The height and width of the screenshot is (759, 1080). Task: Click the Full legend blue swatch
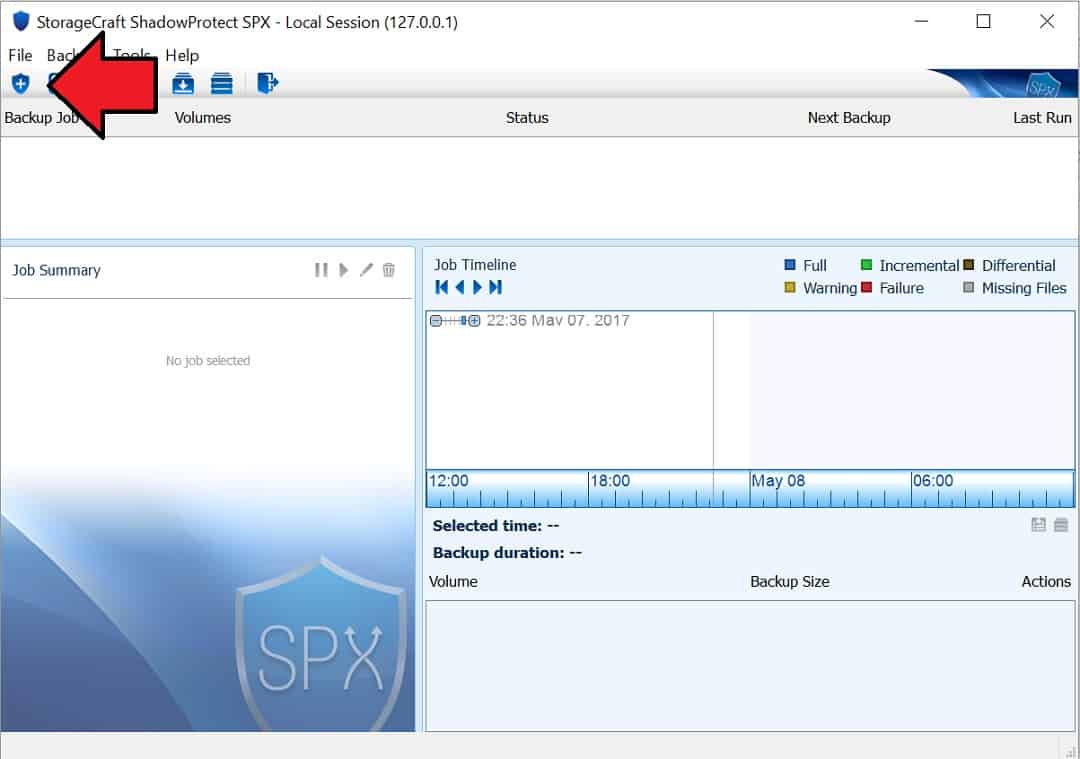pos(790,265)
